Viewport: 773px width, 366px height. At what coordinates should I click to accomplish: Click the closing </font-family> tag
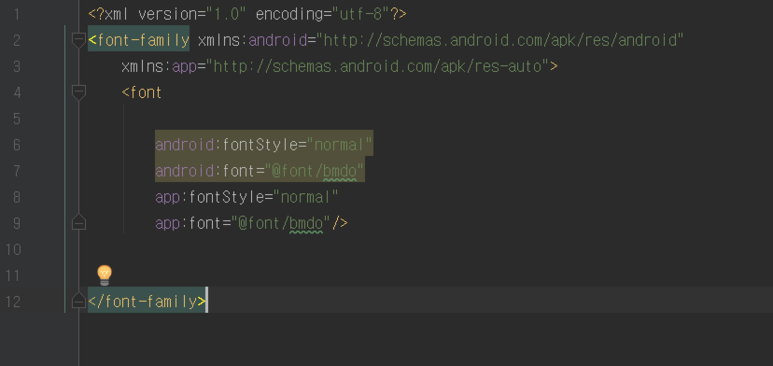(146, 301)
